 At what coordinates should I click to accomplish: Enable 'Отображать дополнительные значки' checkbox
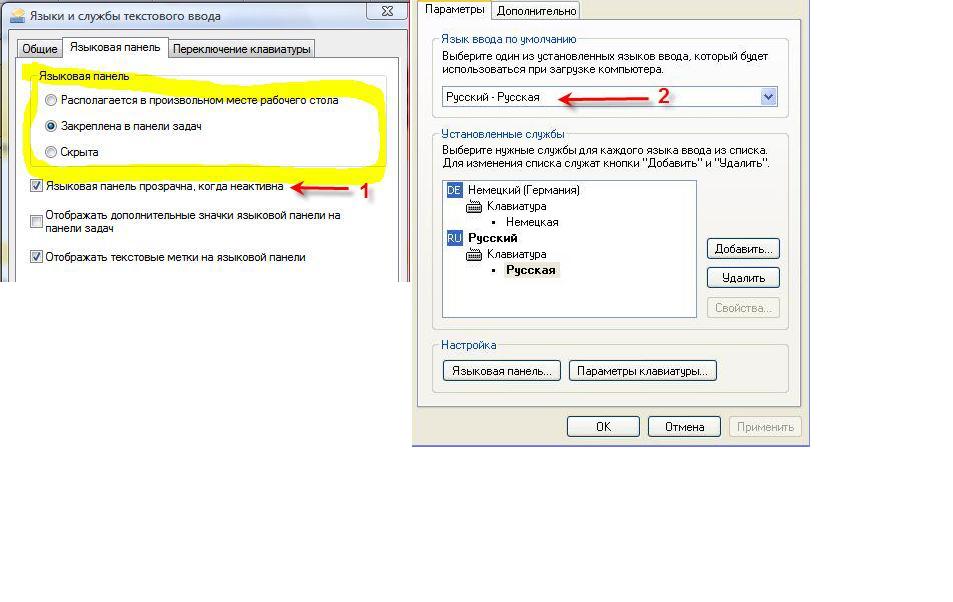click(36, 221)
